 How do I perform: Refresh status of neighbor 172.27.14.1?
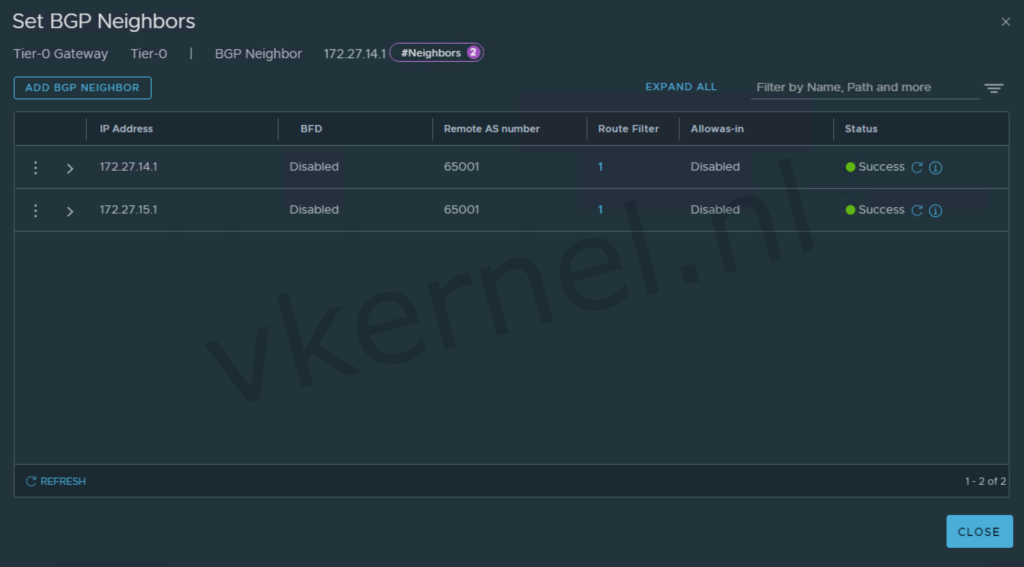pyautogui.click(x=917, y=168)
